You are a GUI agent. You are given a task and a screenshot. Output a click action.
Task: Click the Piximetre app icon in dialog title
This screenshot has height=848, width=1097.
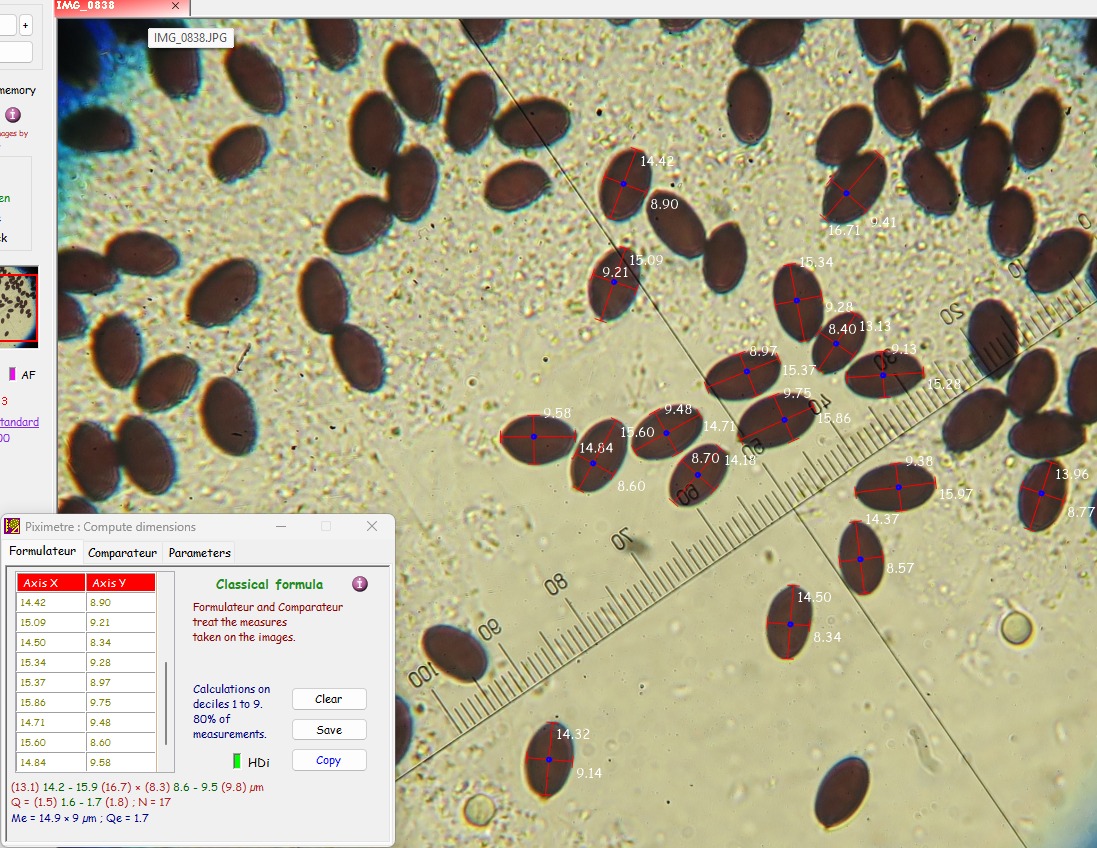(12, 526)
